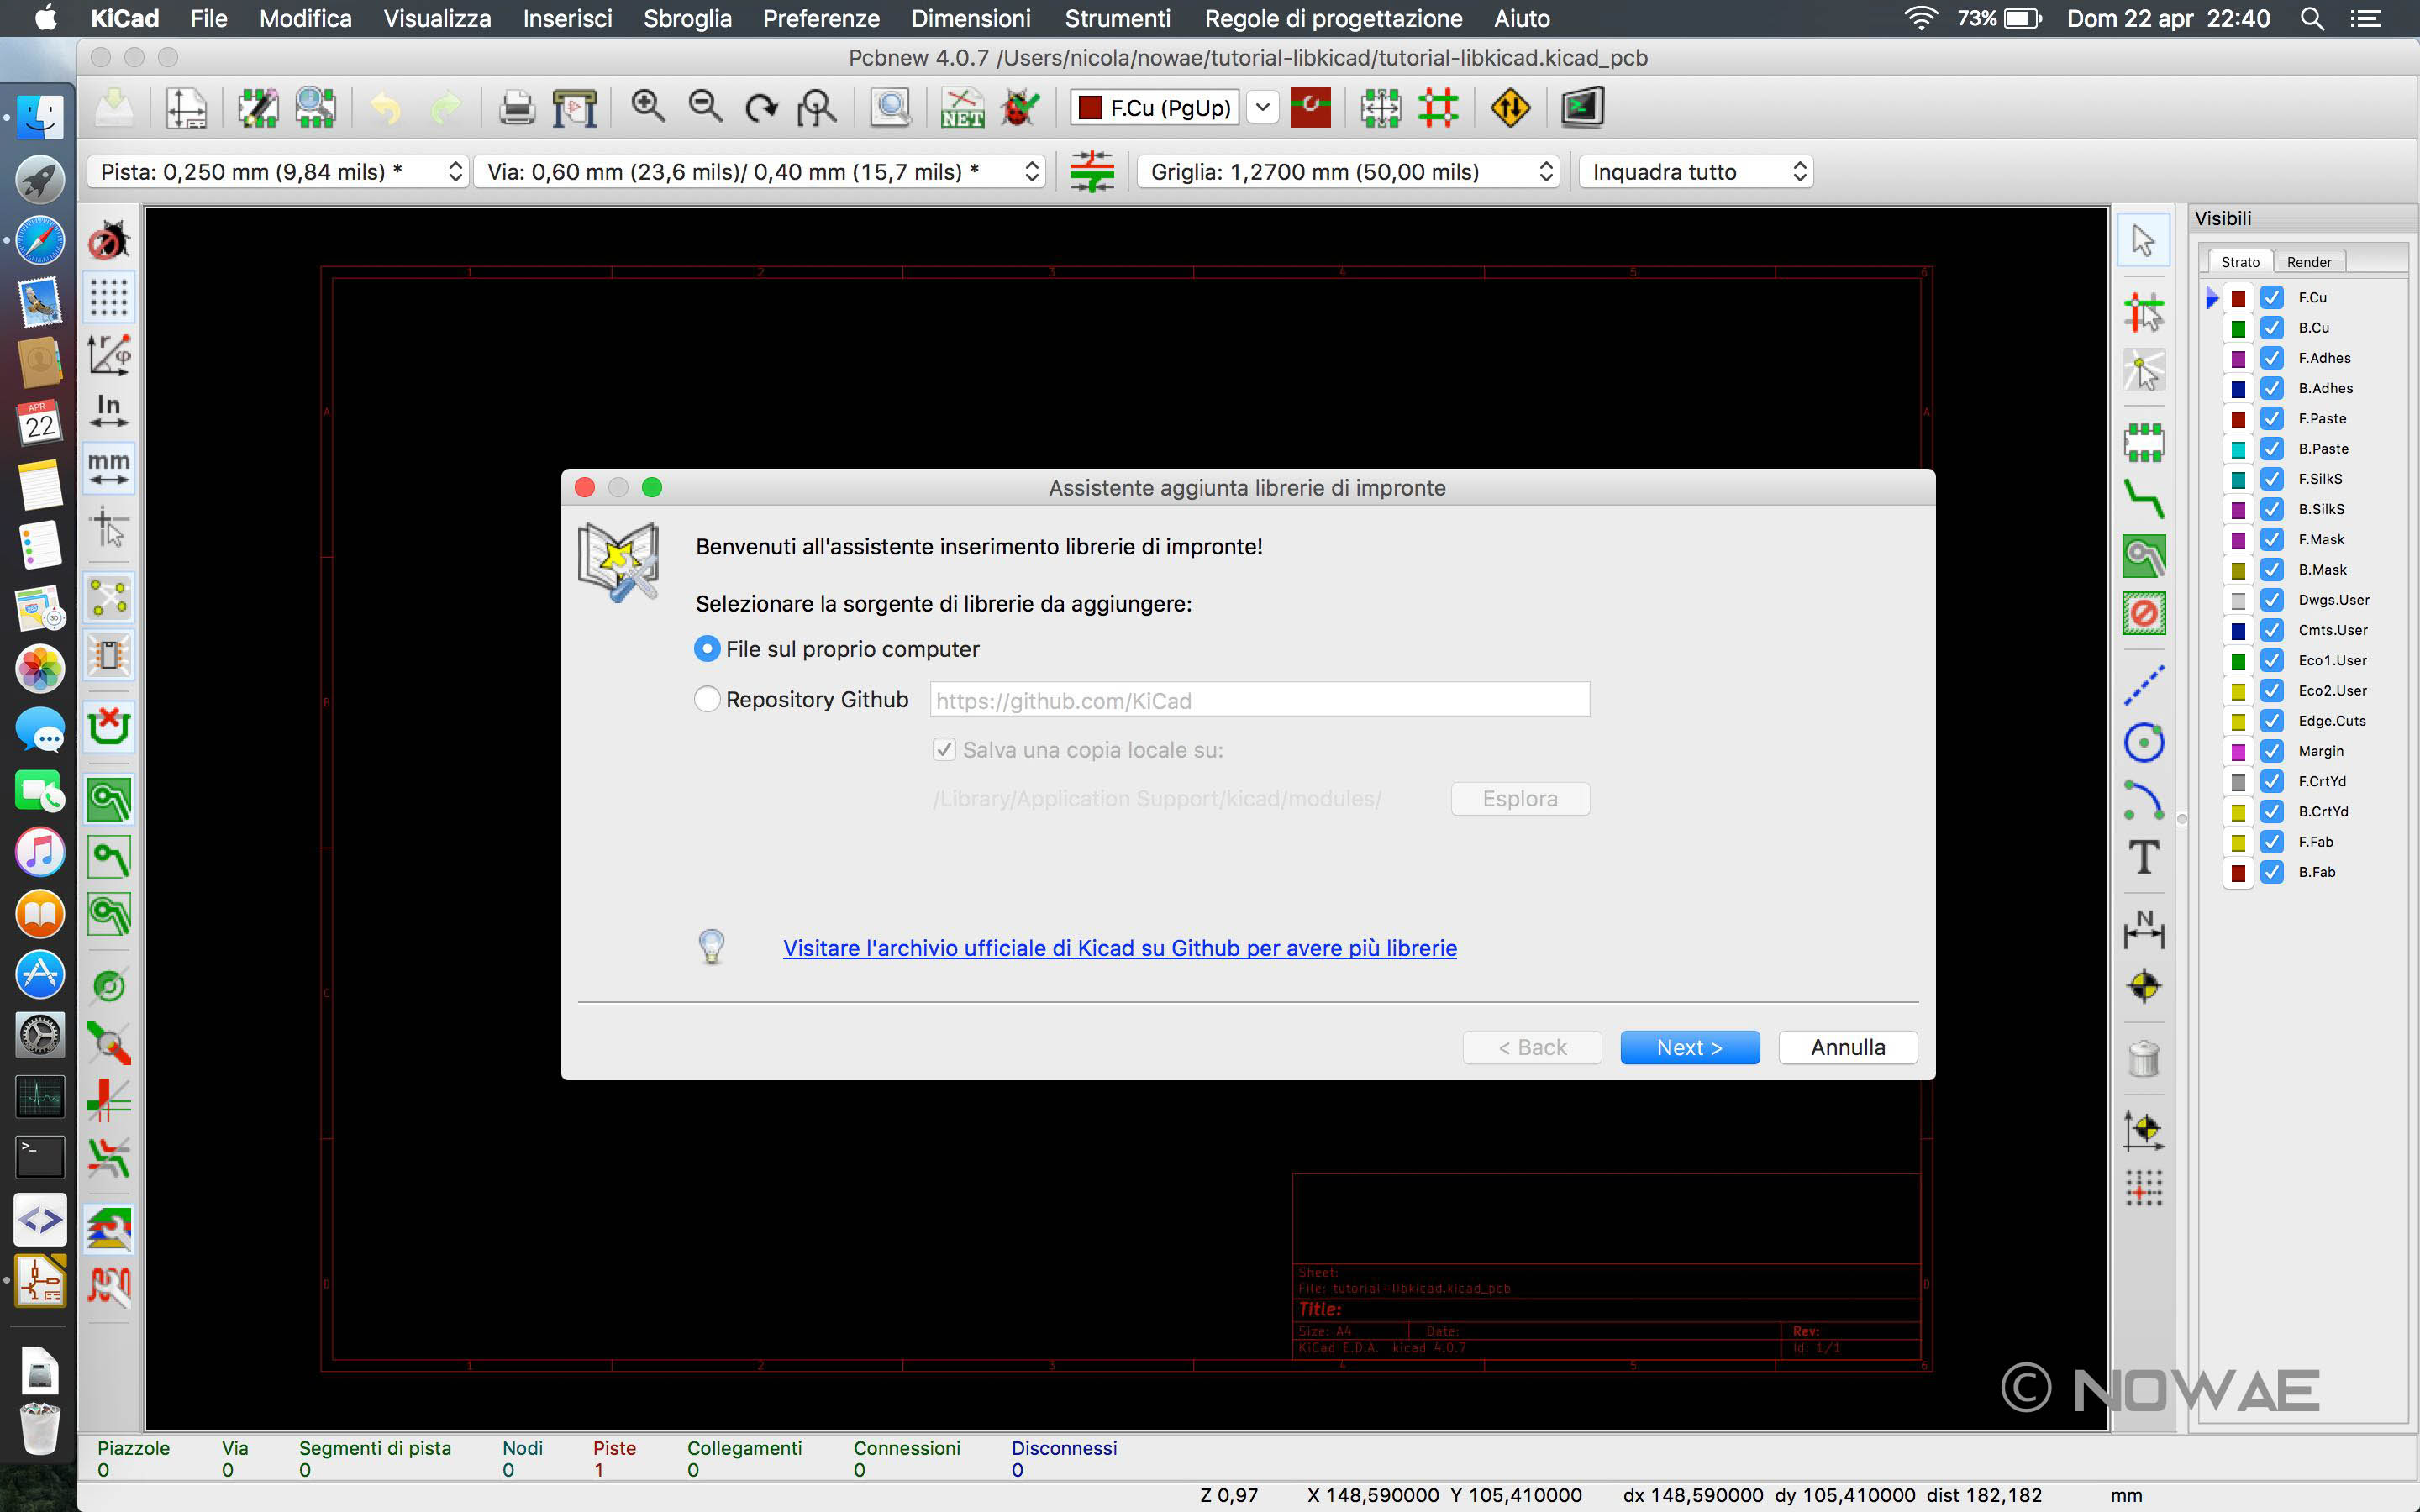Select the Route track tool

click(x=2143, y=498)
